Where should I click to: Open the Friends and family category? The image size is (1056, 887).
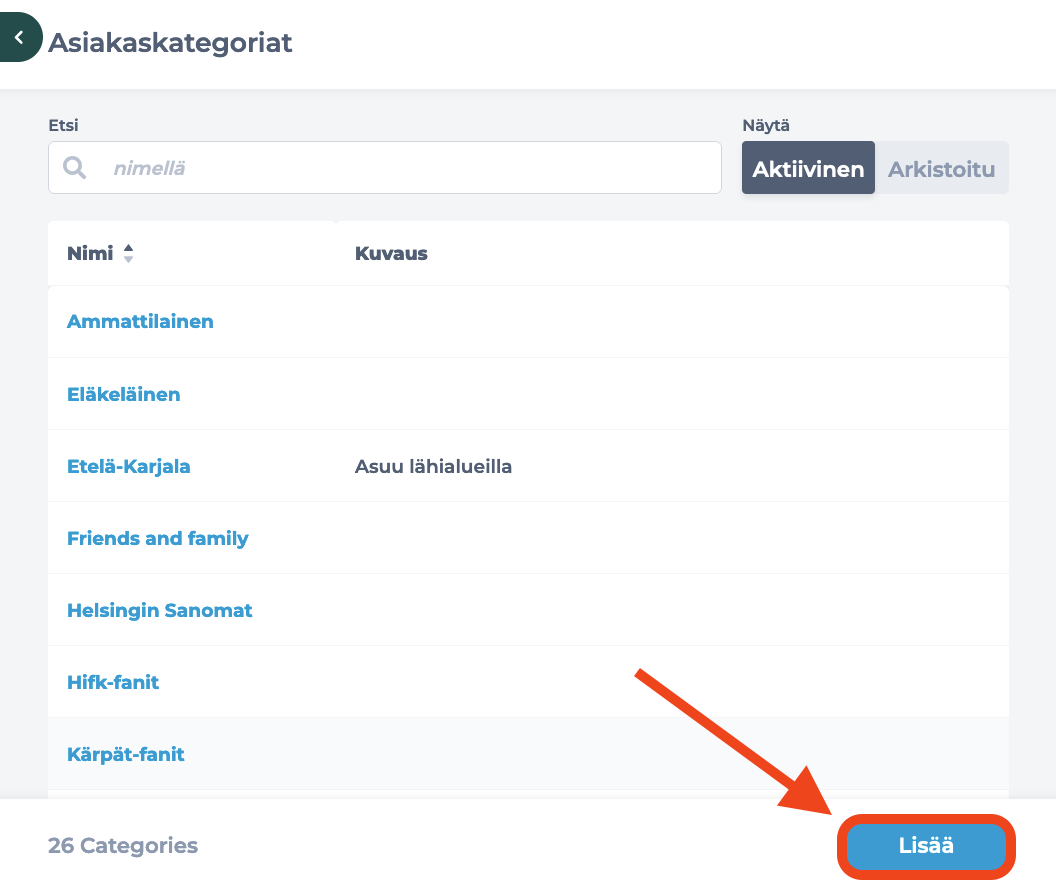158,538
